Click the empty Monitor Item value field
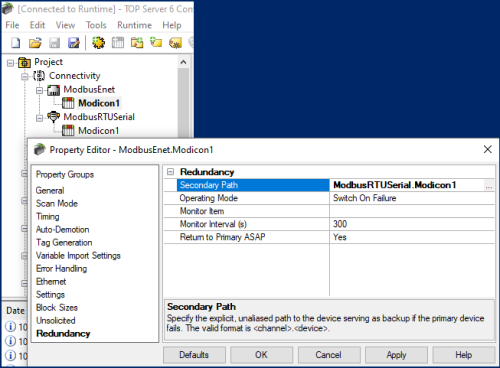Screen dimensions: 500x368 point(412,211)
